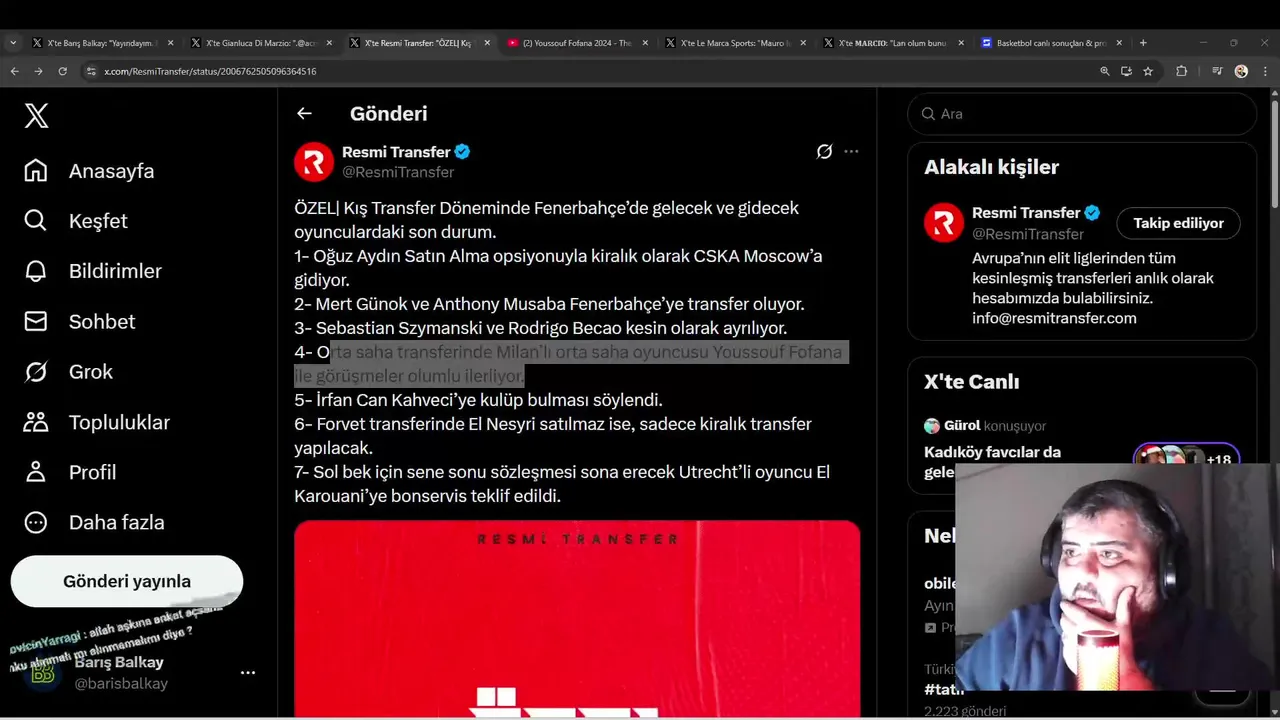Viewport: 1280px width, 720px height.
Task: Click the +18 listeners avatar group
Action: click(x=1187, y=460)
